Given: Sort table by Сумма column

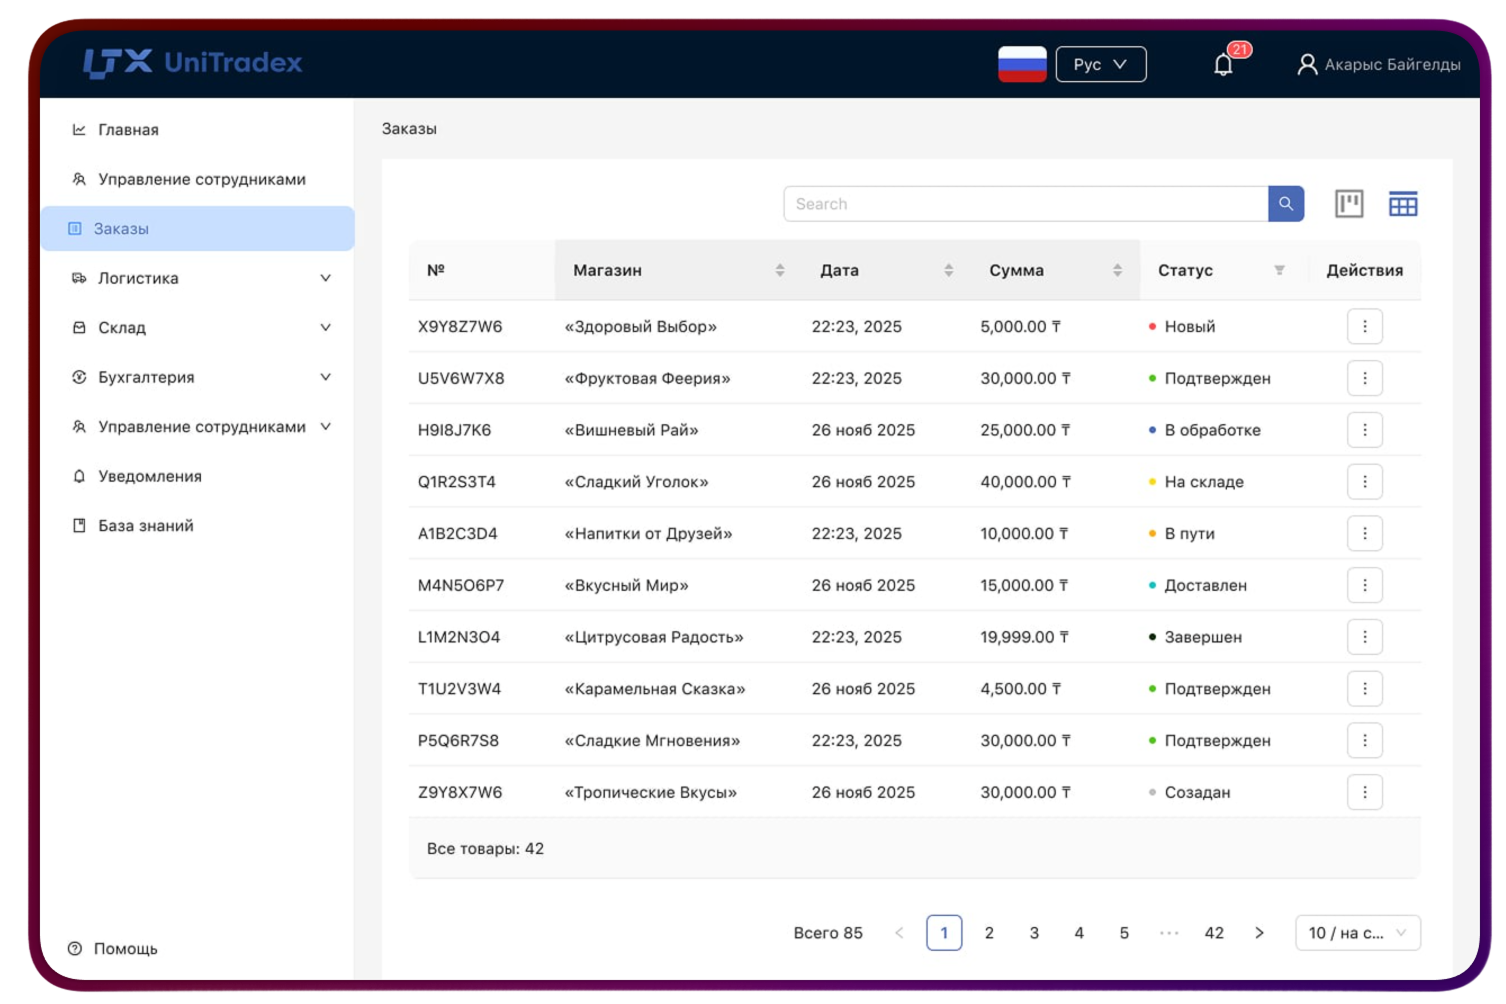Looking at the screenshot, I should click(1117, 270).
